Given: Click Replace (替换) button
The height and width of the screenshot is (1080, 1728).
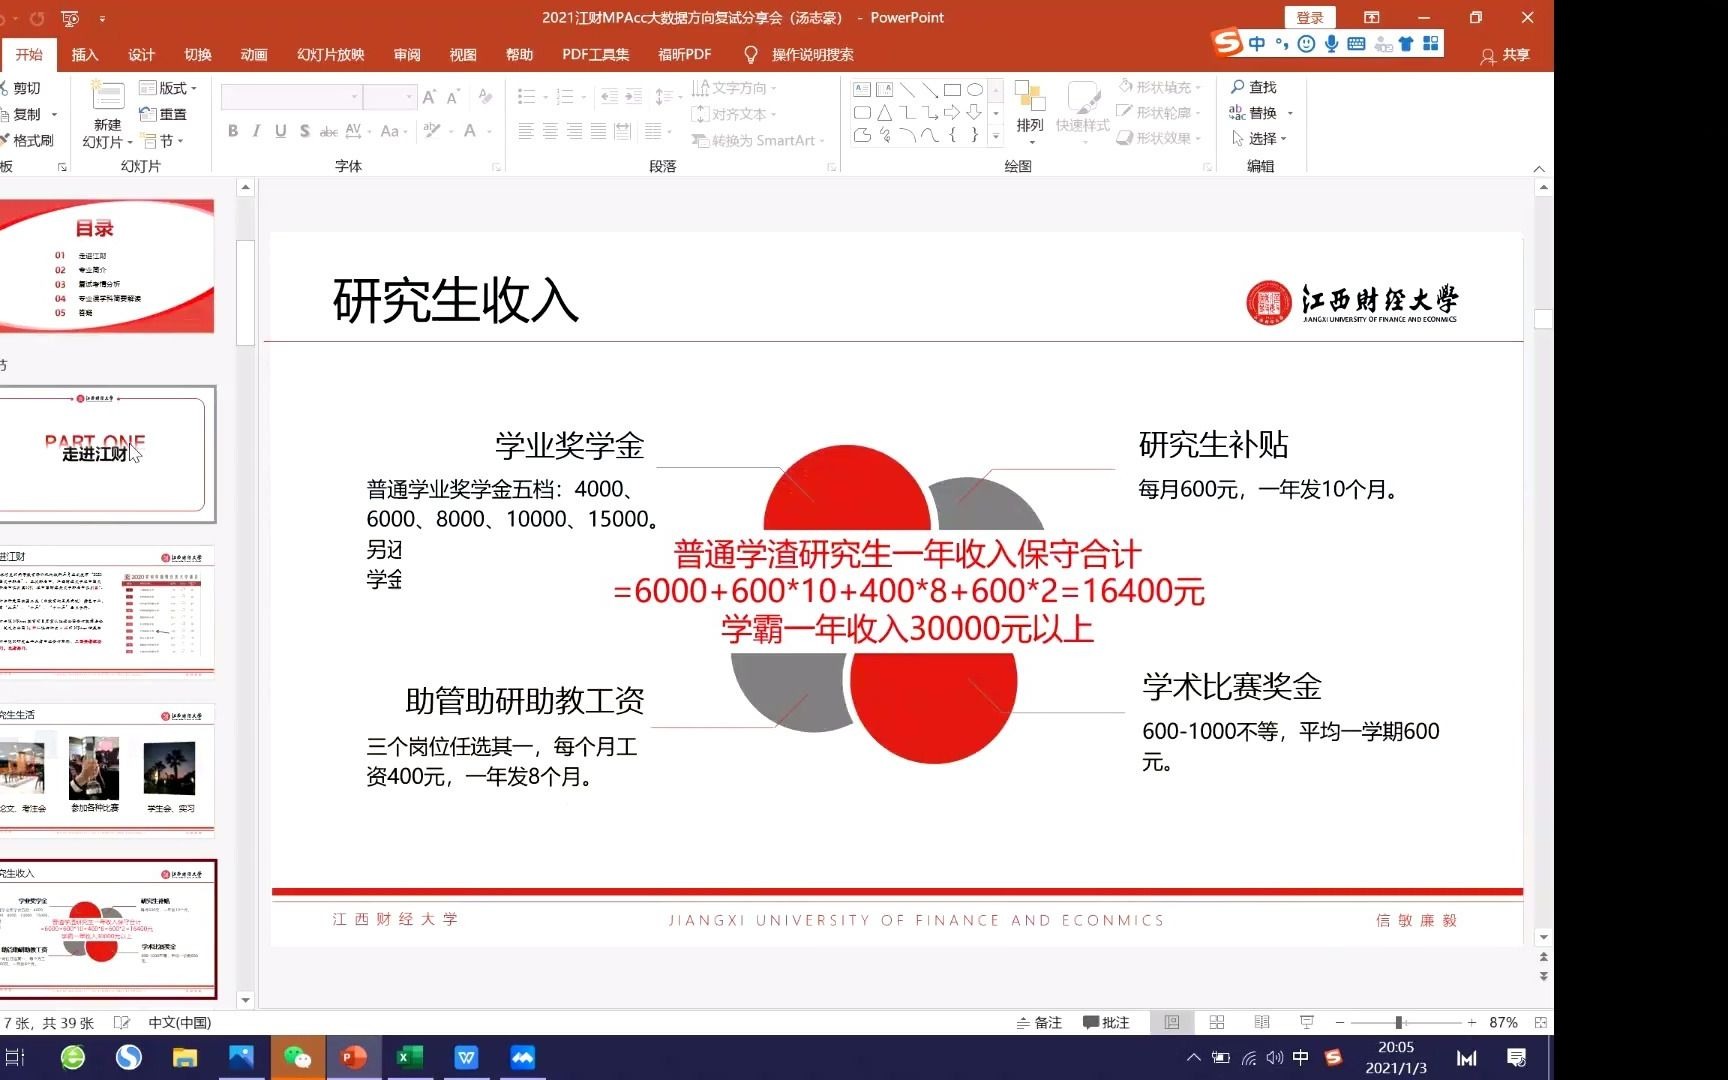Looking at the screenshot, I should pos(1254,113).
